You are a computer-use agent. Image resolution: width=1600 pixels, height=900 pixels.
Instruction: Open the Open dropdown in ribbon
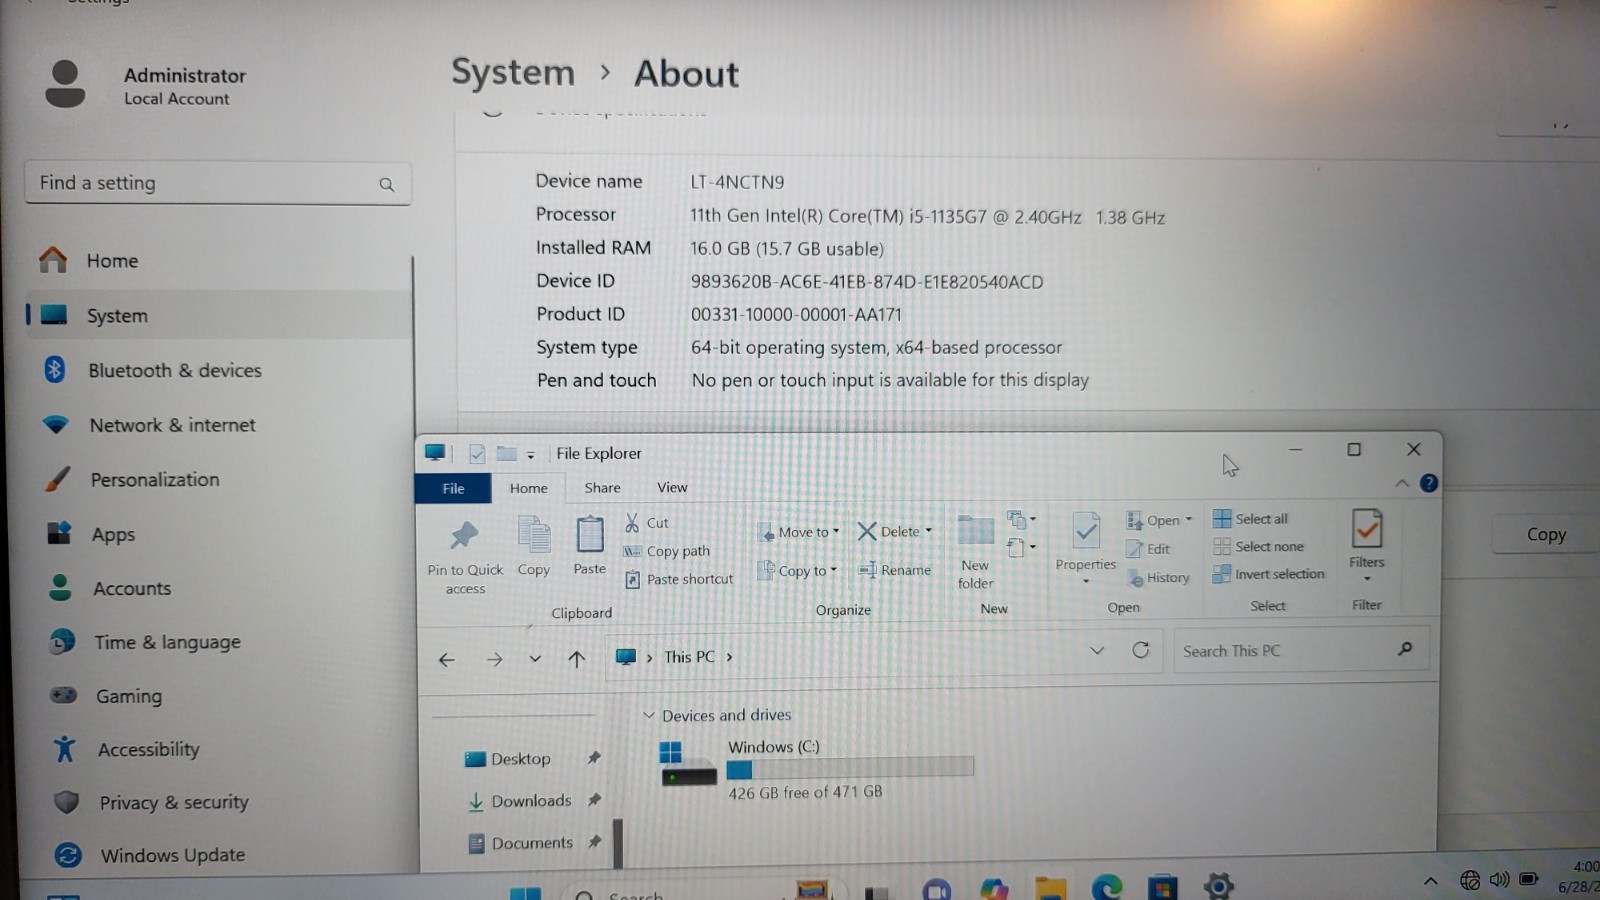click(x=1188, y=520)
